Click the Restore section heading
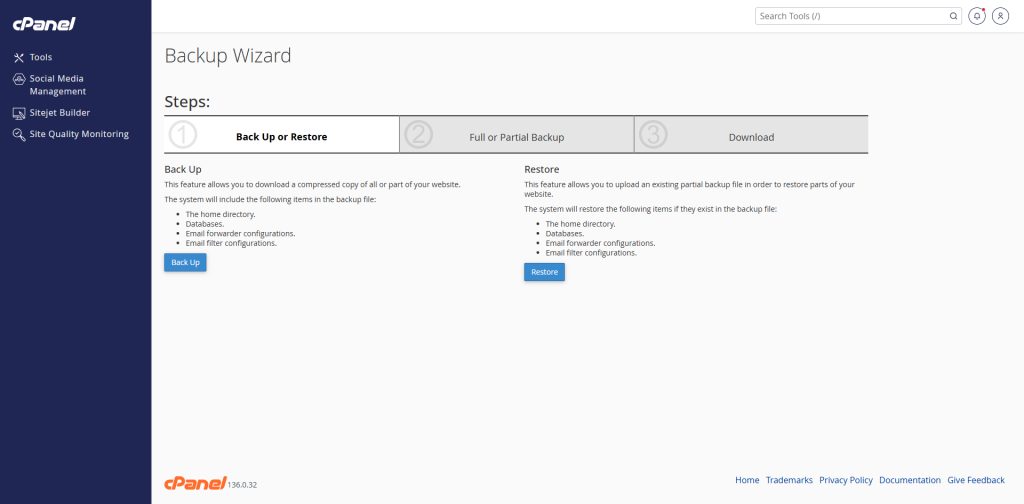The height and width of the screenshot is (504, 1024). [542, 170]
